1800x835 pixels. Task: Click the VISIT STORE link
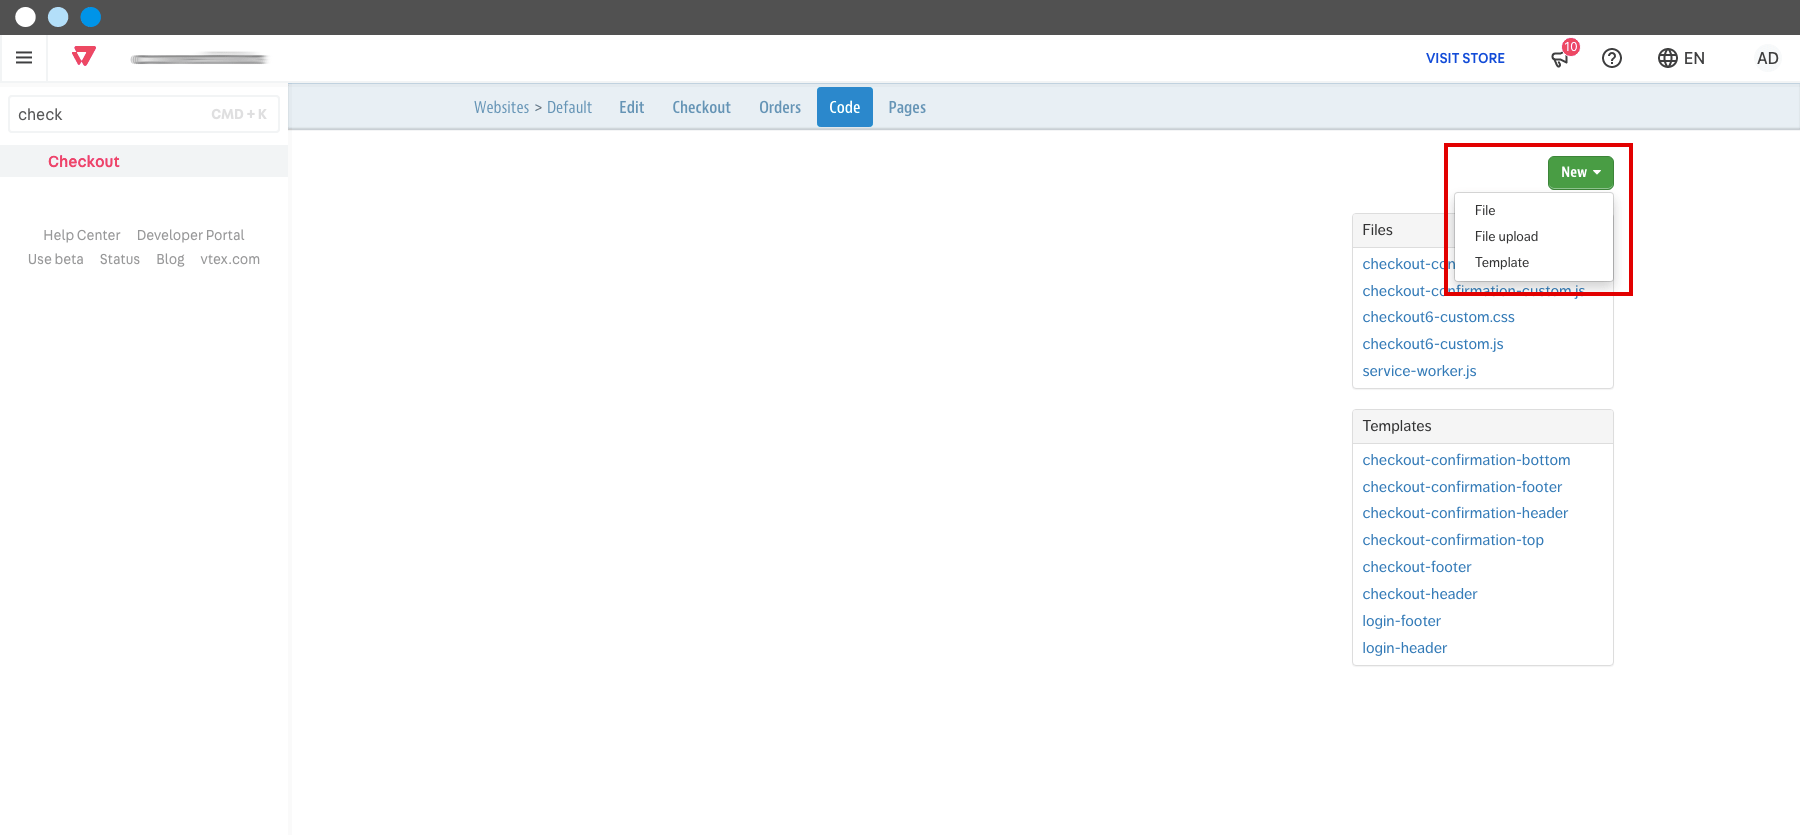click(x=1465, y=58)
